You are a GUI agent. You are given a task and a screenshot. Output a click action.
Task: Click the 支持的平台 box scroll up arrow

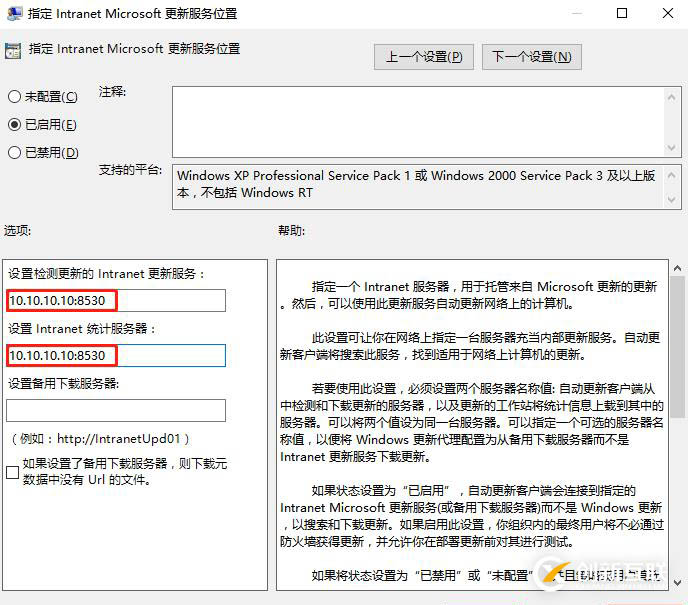(671, 175)
